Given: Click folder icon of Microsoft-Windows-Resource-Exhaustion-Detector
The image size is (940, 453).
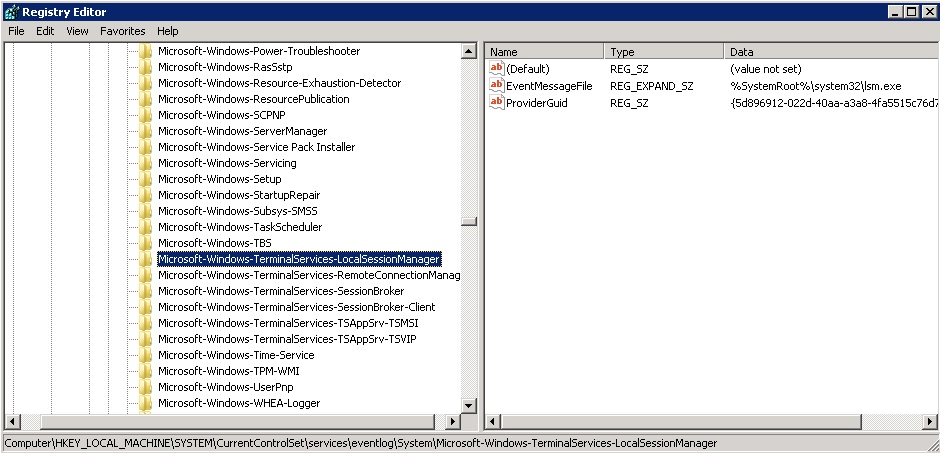Looking at the screenshot, I should 145,83.
